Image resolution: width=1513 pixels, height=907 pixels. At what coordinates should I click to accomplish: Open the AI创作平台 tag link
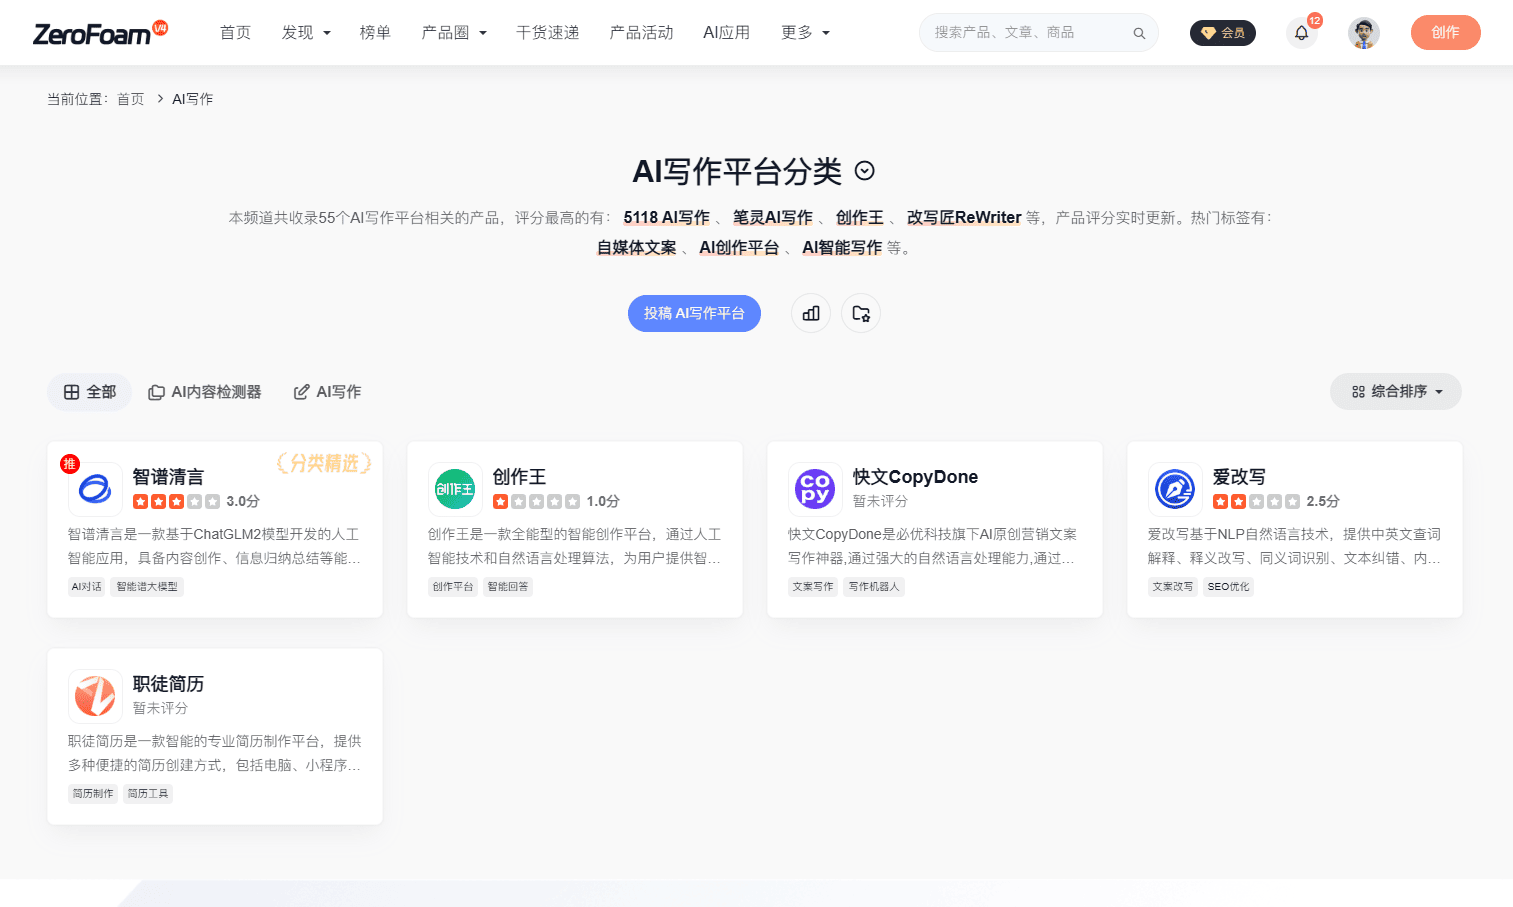[x=739, y=248]
